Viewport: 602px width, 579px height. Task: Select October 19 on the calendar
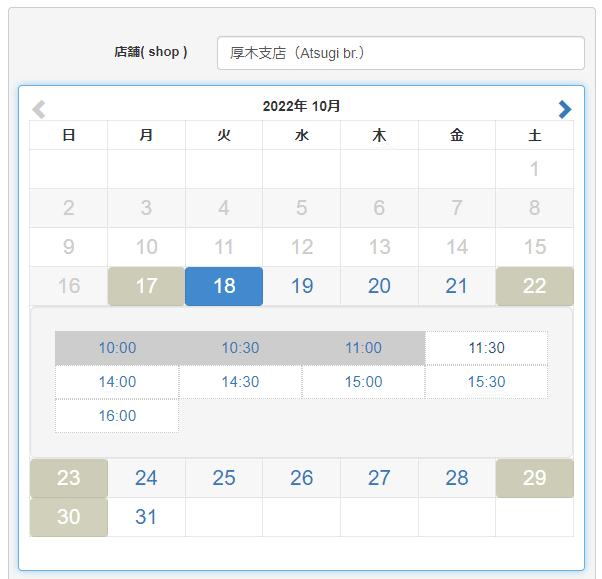pos(302,286)
